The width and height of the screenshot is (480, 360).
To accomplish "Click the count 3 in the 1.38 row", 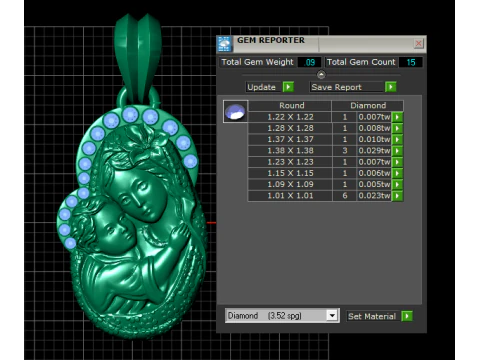I will [345, 151].
